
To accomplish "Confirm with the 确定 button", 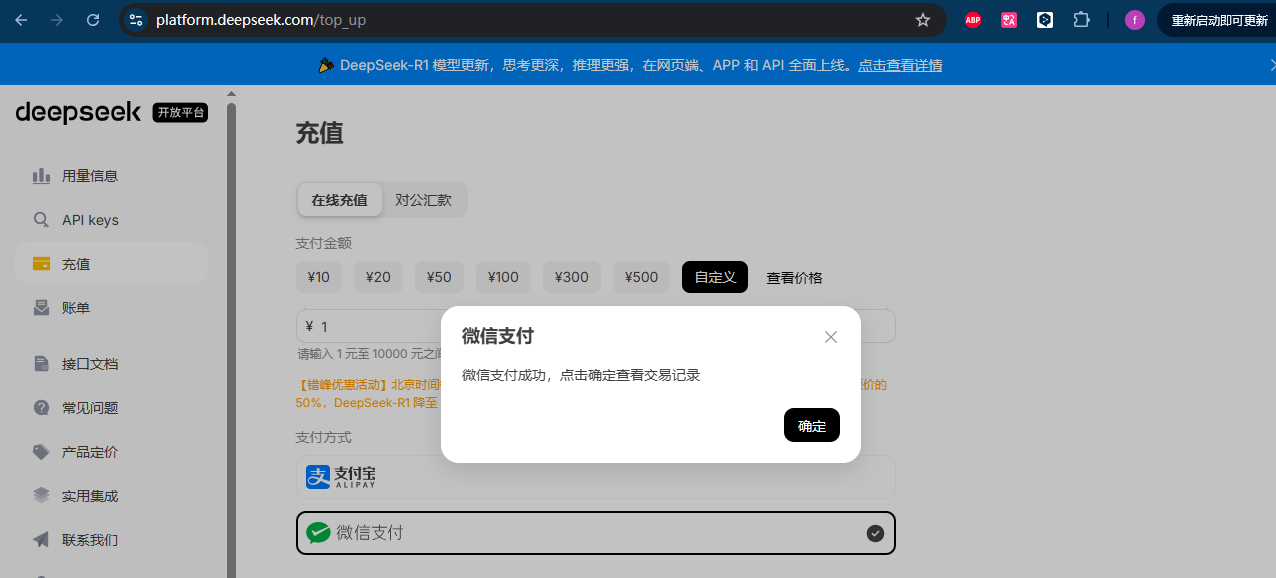I will pos(812,425).
